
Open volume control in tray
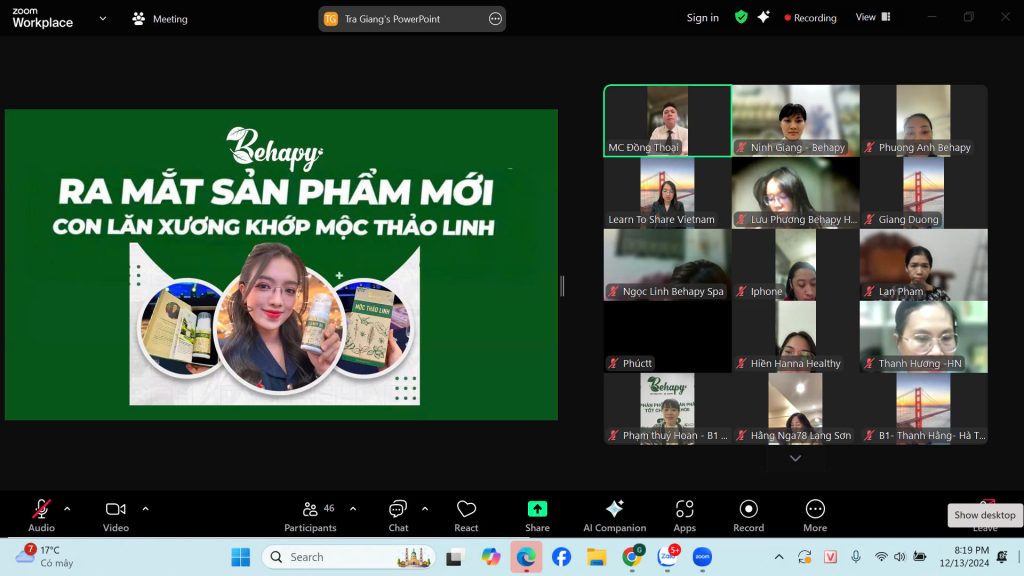coord(899,557)
